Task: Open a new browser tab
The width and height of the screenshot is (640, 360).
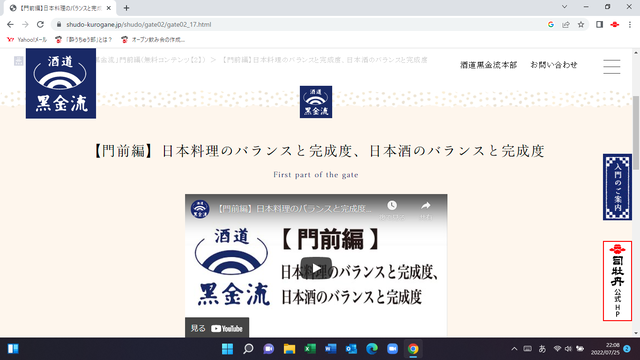Action: tap(126, 8)
